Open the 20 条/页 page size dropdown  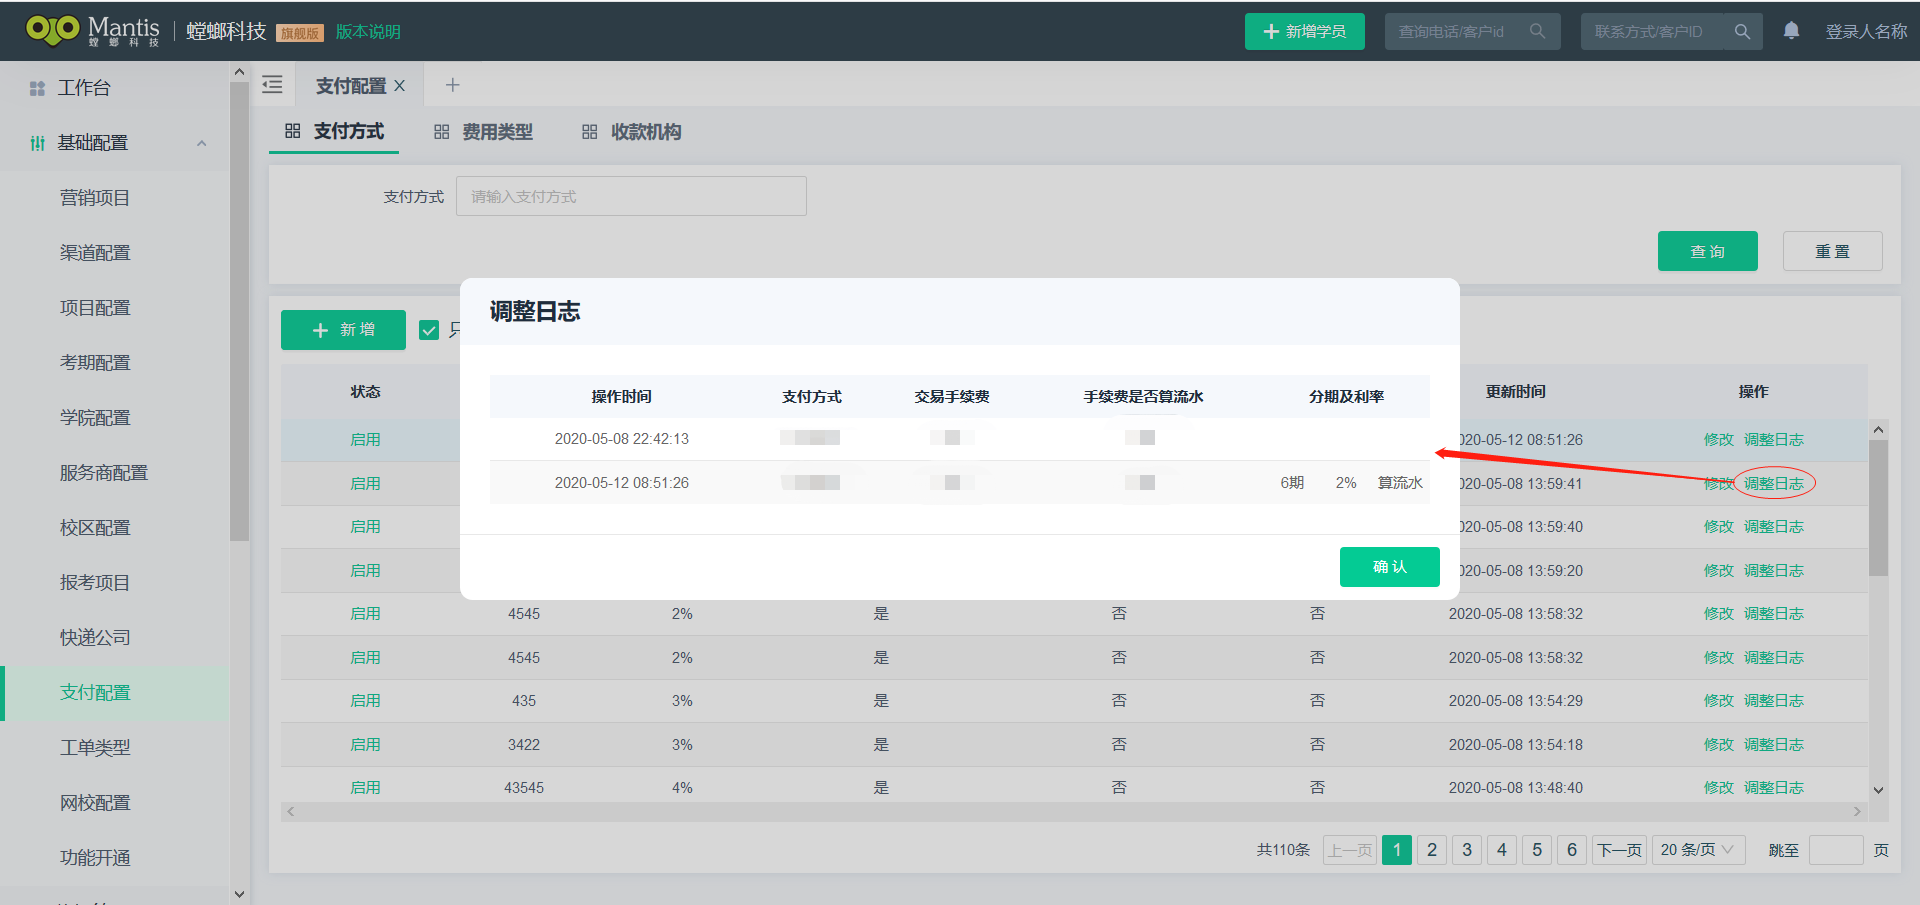coord(1698,850)
